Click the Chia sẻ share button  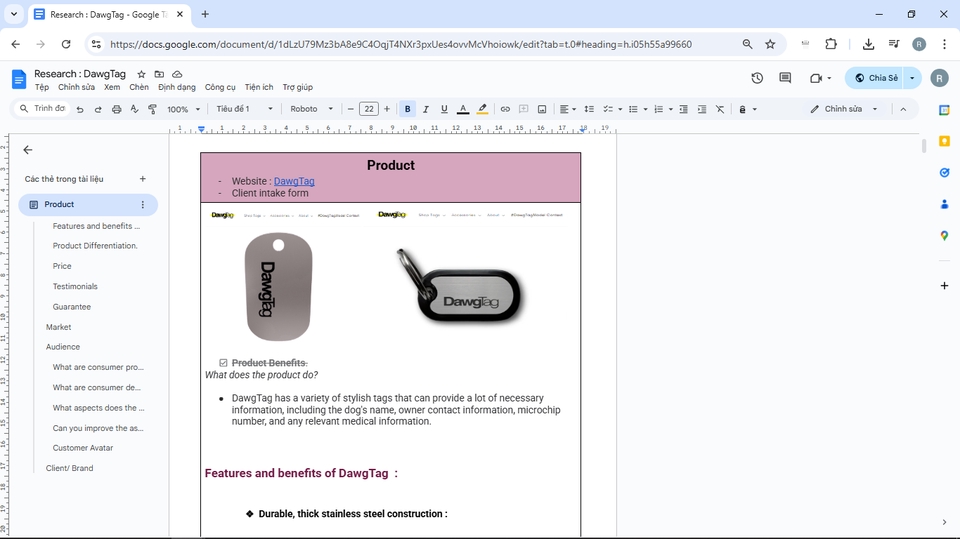[875, 78]
